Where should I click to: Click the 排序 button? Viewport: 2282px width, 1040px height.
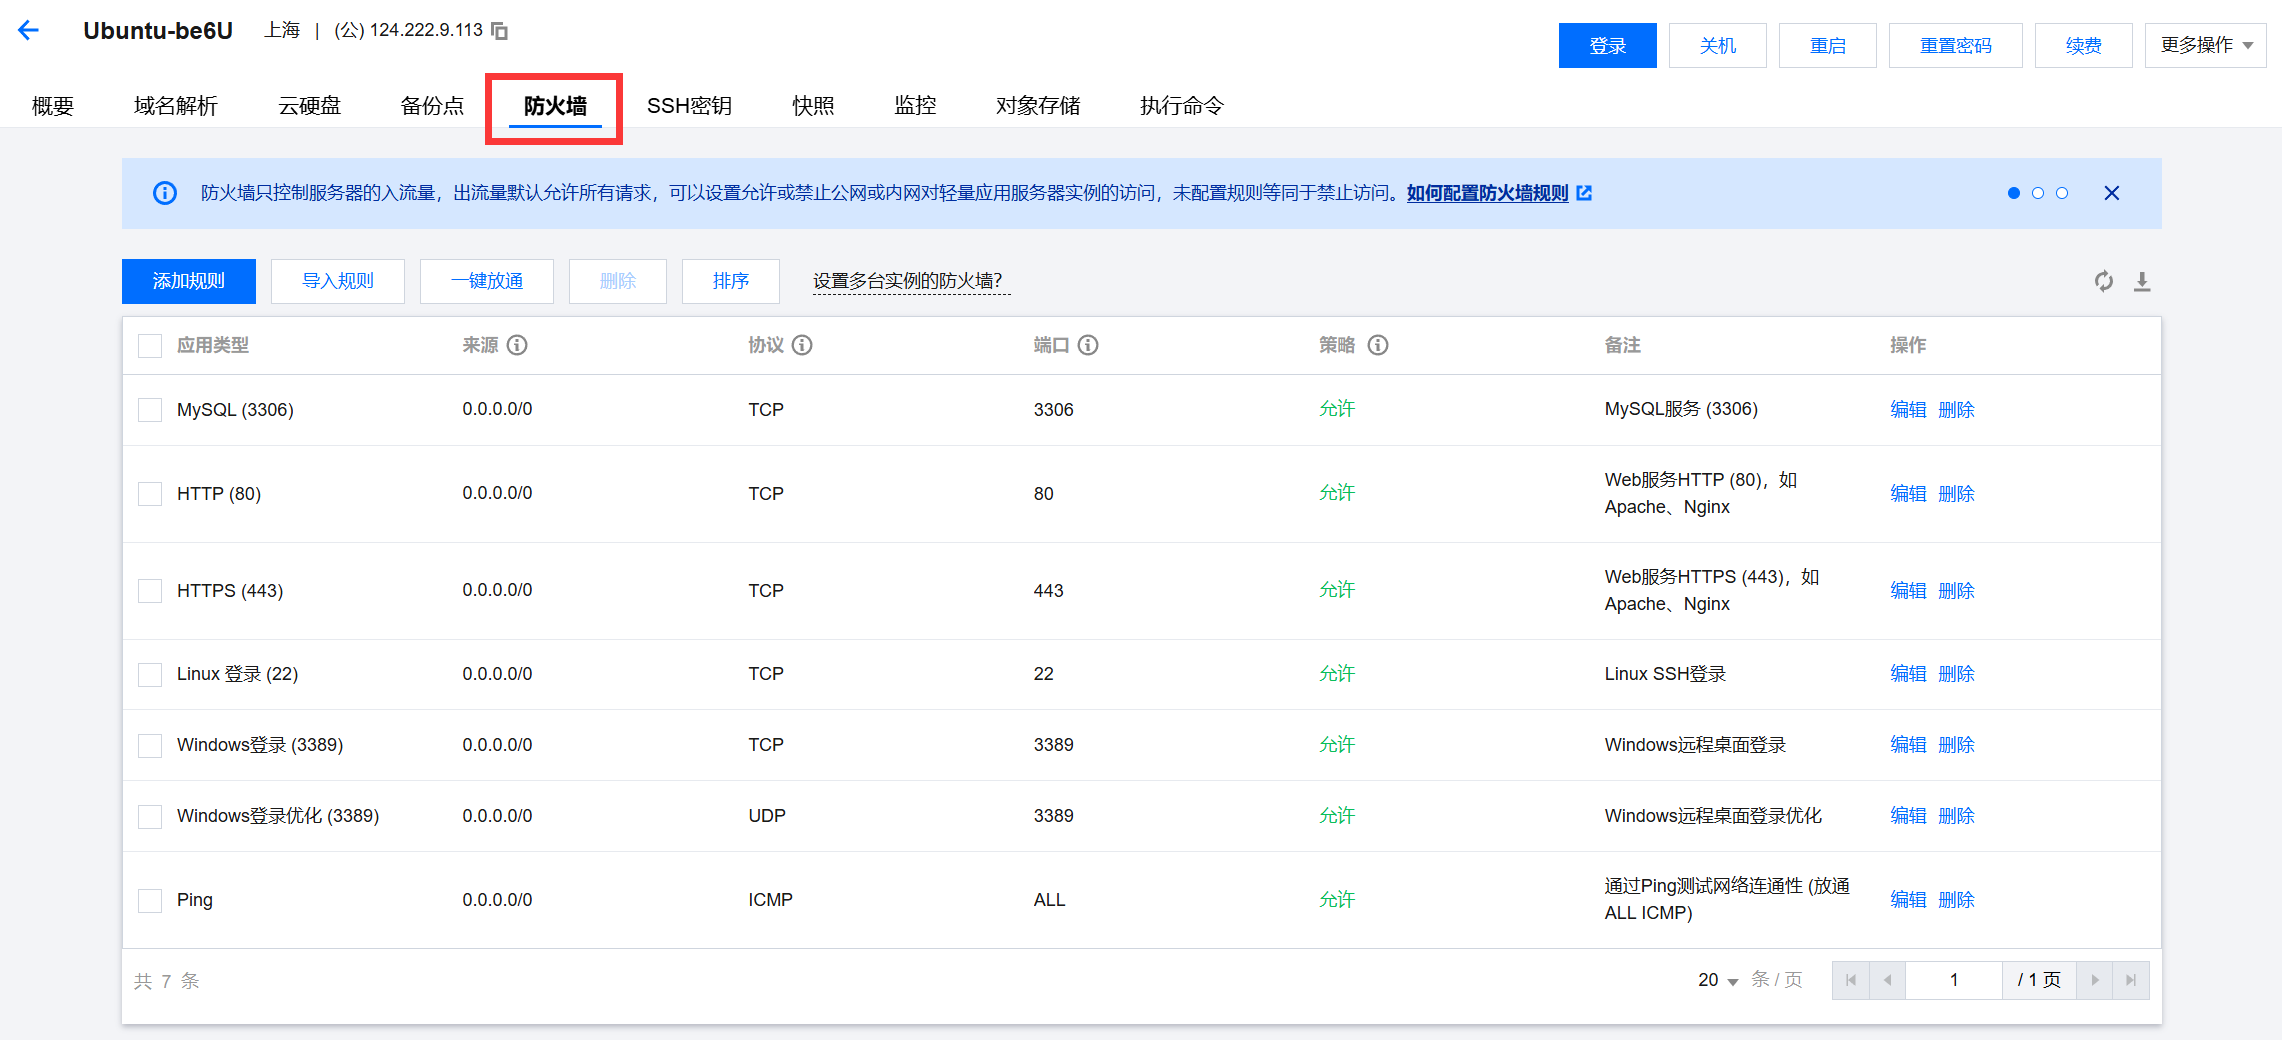pyautogui.click(x=731, y=281)
